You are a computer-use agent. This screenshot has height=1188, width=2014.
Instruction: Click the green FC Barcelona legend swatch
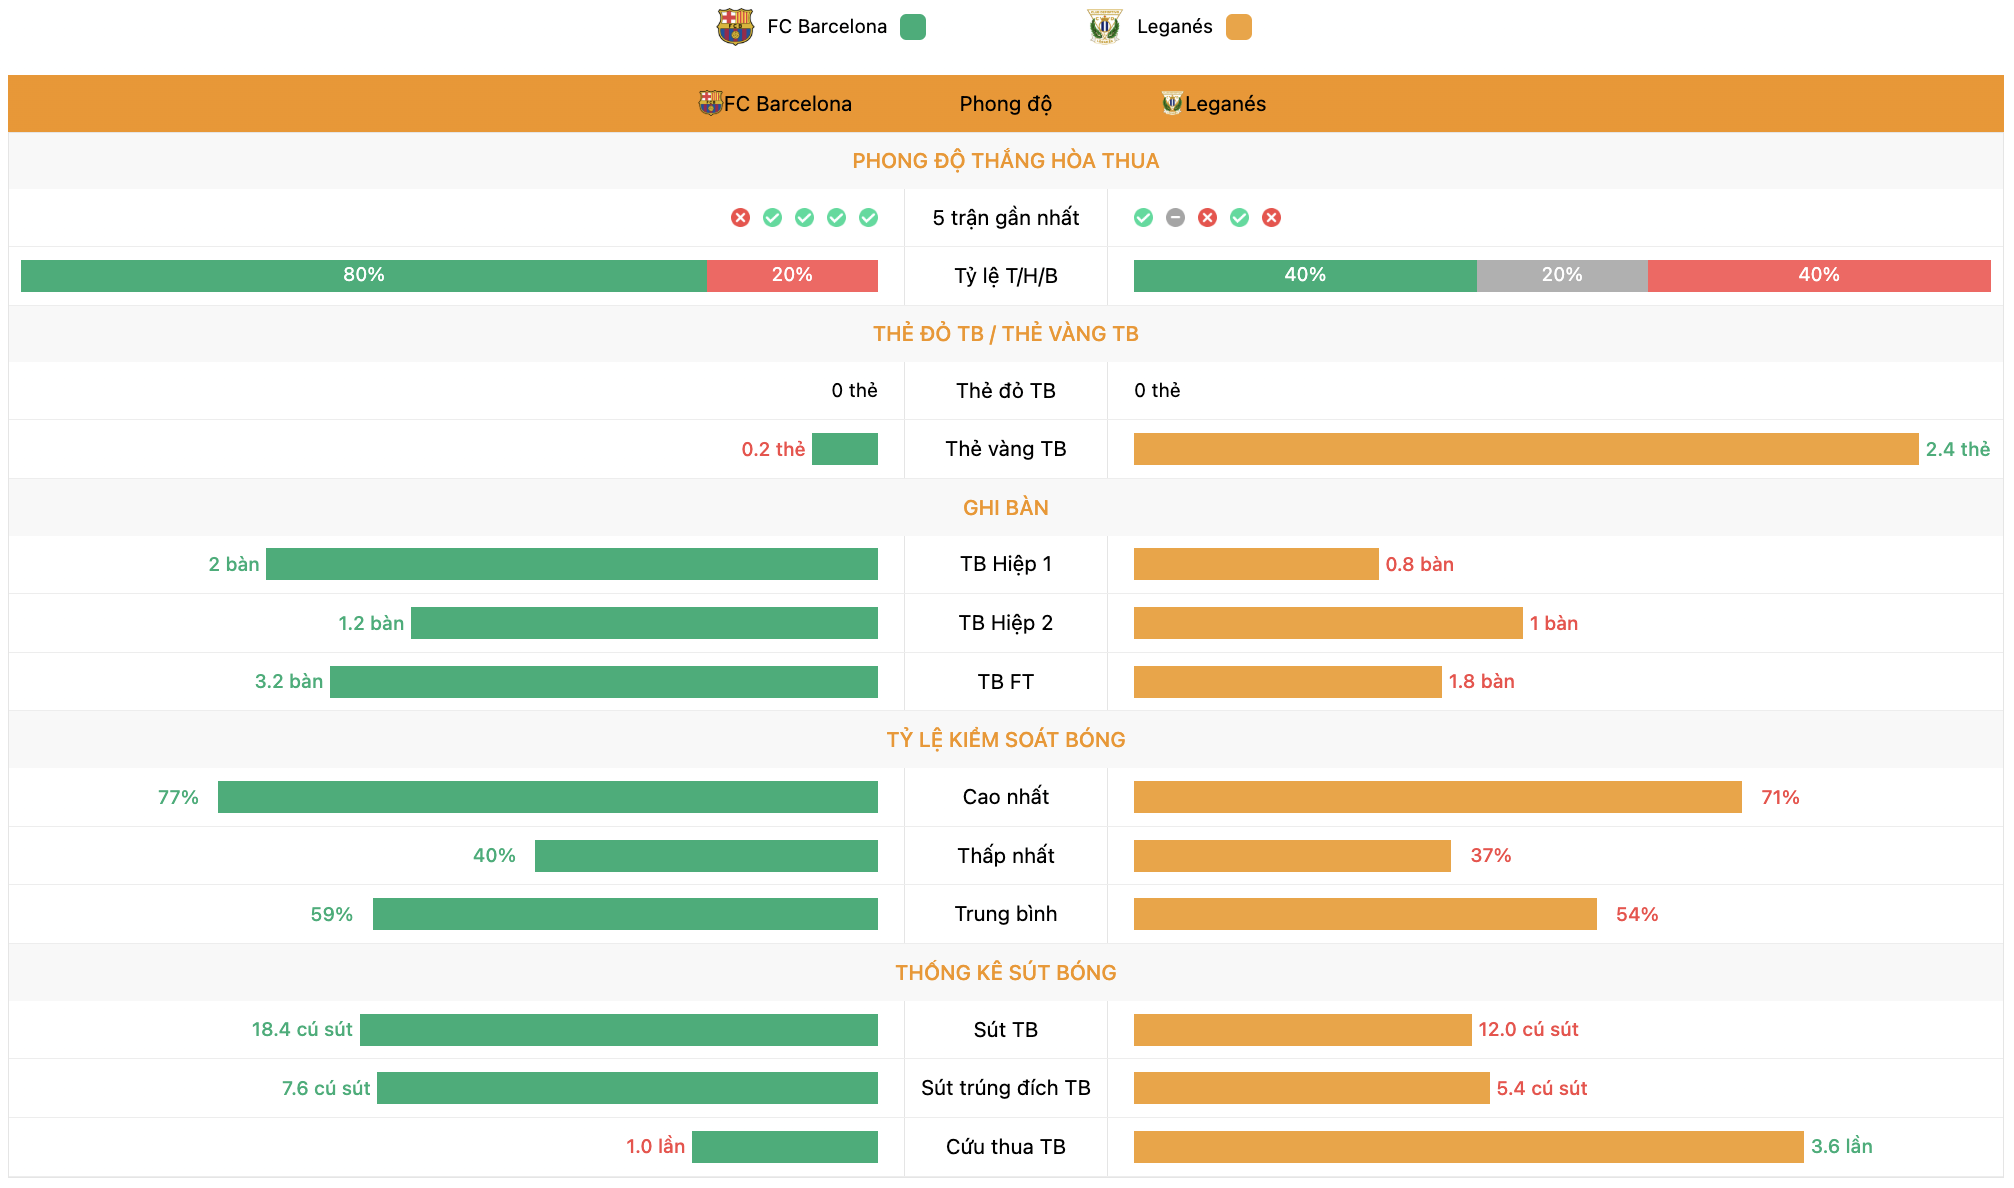[x=913, y=27]
